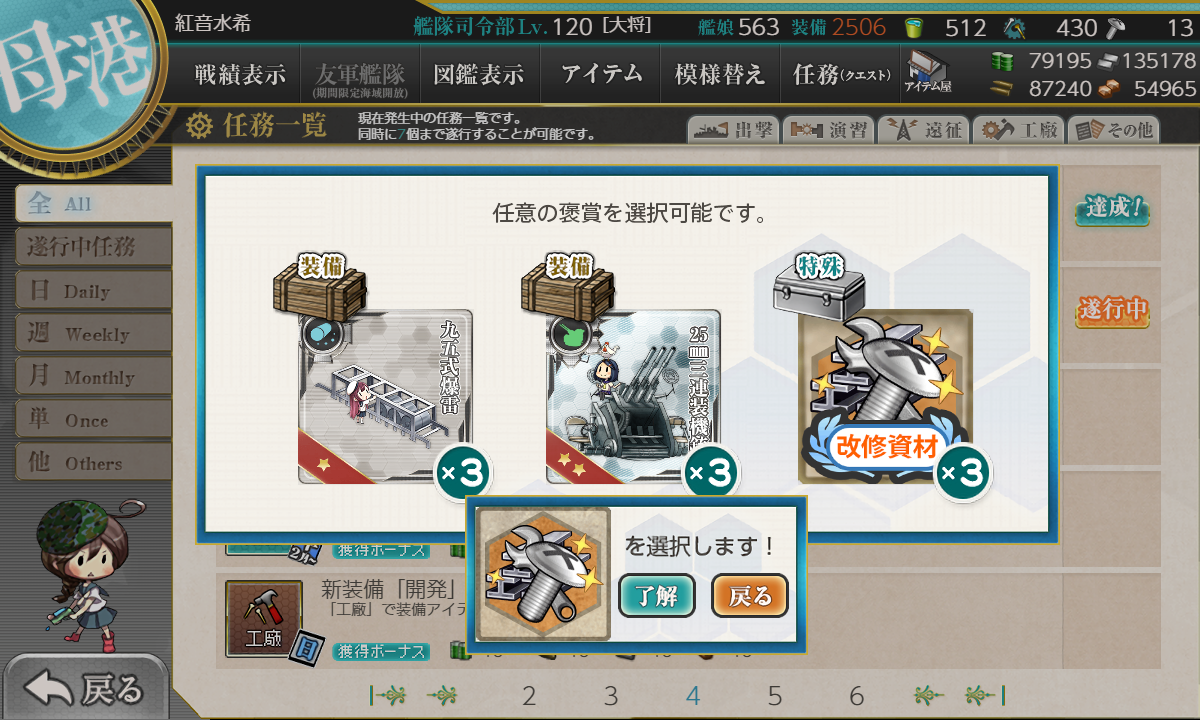Return using the large bottom-left 戻る arrow button
This screenshot has width=1200, height=720.
pos(84,688)
